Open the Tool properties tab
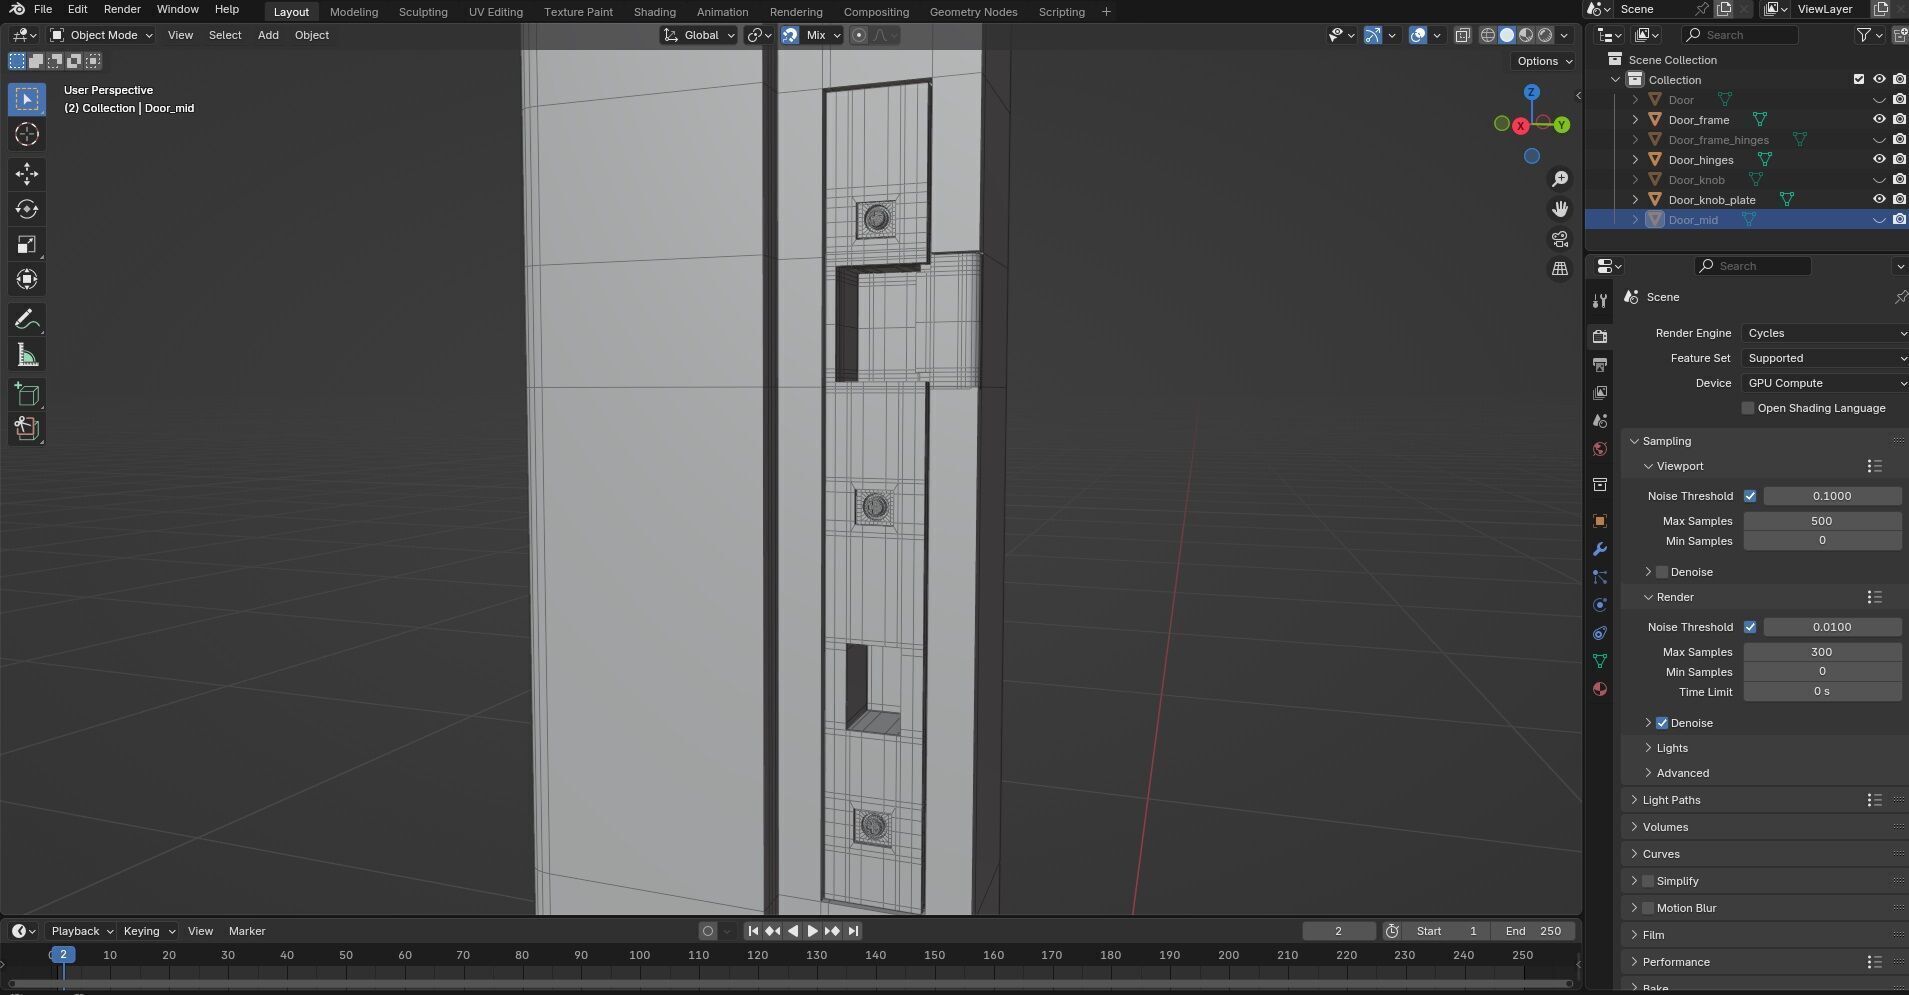The image size is (1909, 995). [1600, 300]
